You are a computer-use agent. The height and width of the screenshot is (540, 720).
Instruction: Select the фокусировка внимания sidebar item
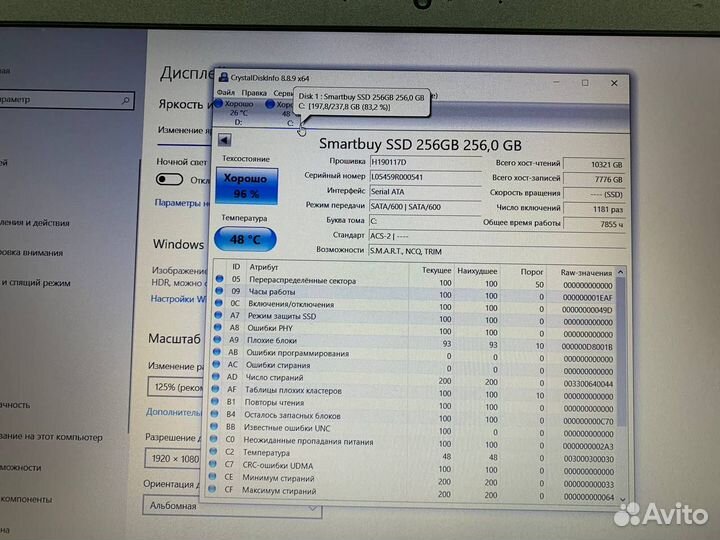click(32, 253)
